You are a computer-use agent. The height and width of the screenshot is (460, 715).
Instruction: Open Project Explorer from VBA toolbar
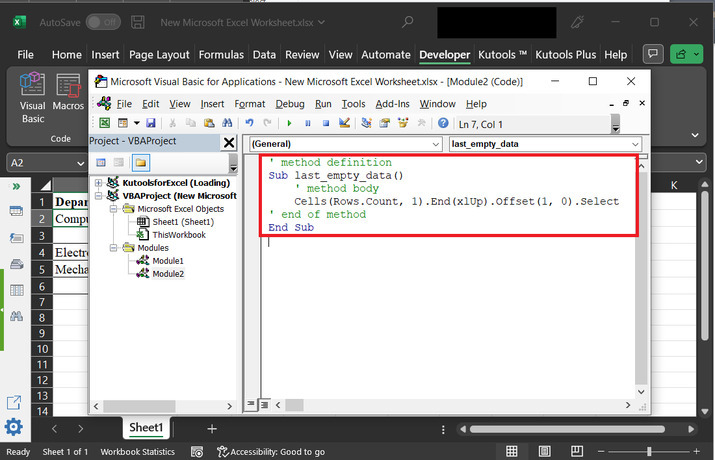[x=366, y=123]
